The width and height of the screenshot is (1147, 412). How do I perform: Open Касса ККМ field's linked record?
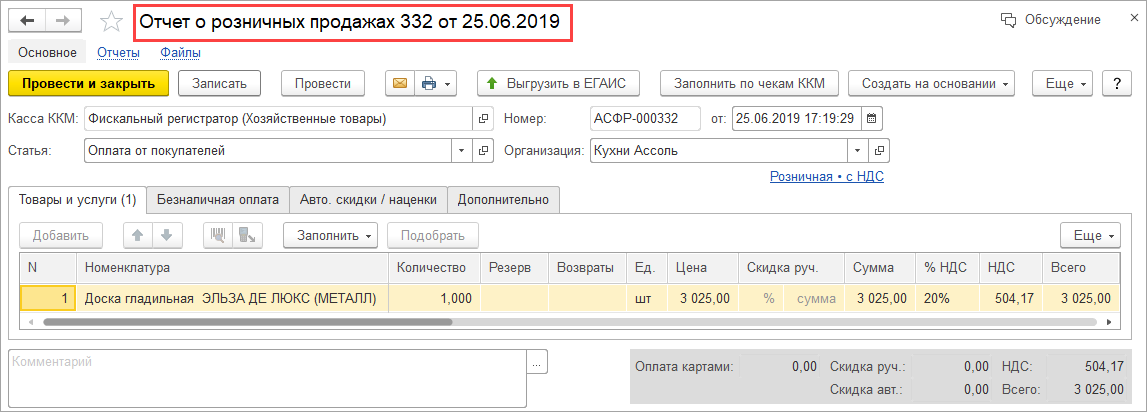[x=484, y=119]
